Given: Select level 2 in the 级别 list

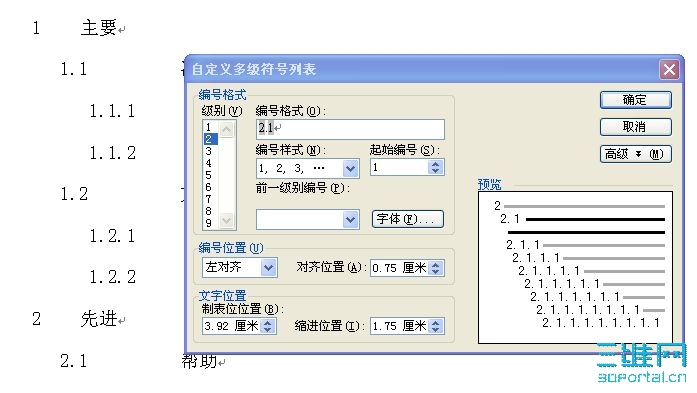Looking at the screenshot, I should point(210,139).
